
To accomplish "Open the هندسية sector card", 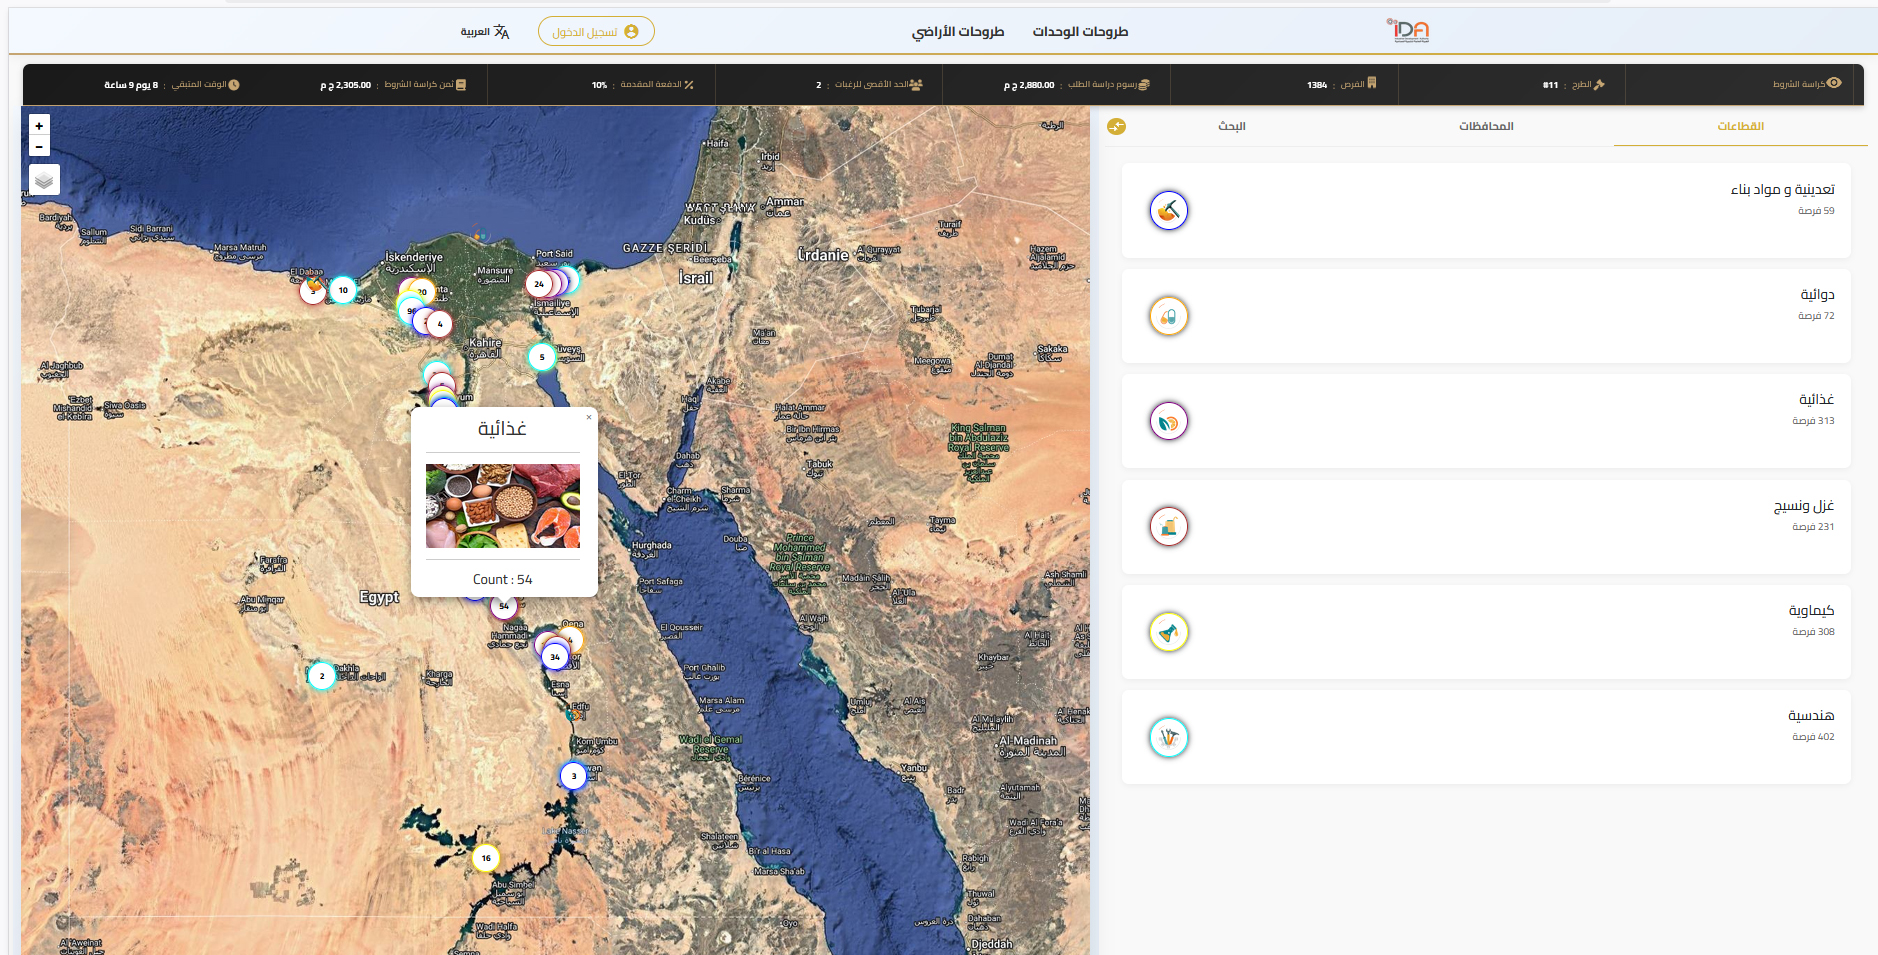I will (1486, 737).
